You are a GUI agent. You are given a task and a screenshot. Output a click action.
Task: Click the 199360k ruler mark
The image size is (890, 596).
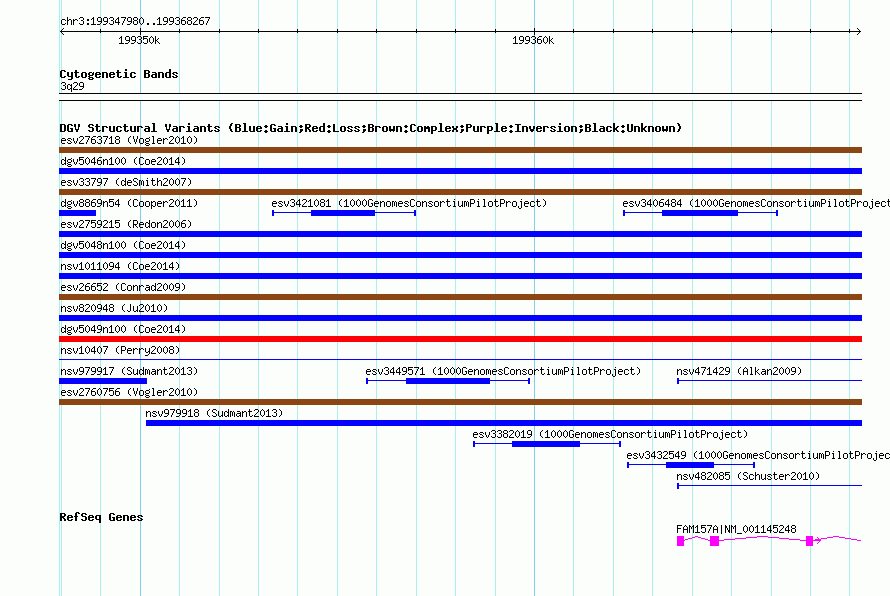tap(533, 40)
